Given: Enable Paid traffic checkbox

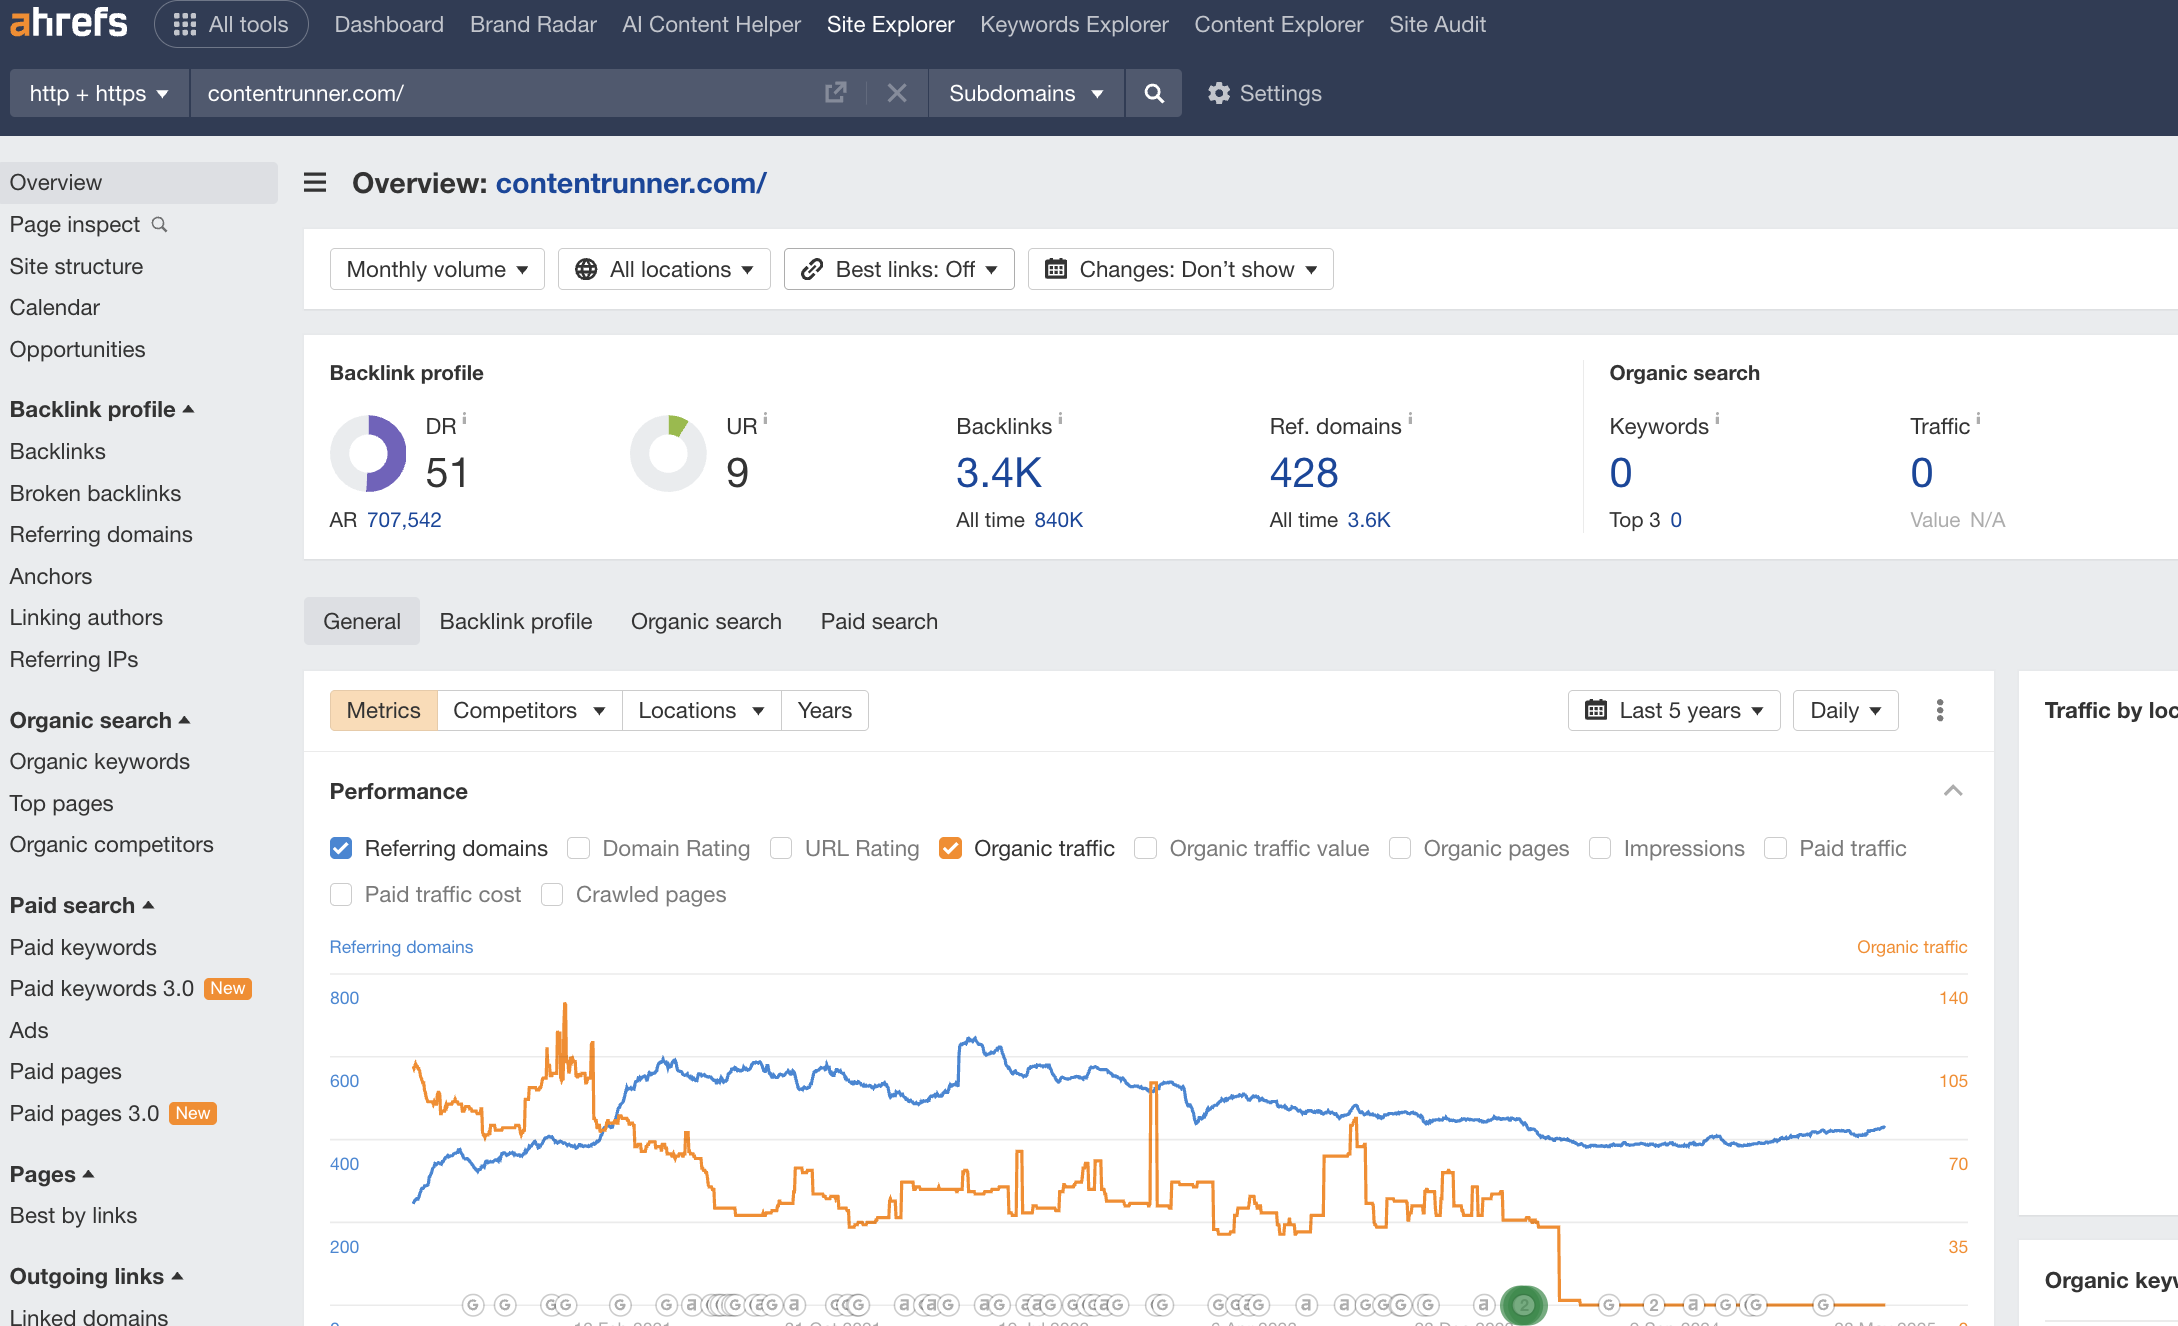Looking at the screenshot, I should 1775,848.
